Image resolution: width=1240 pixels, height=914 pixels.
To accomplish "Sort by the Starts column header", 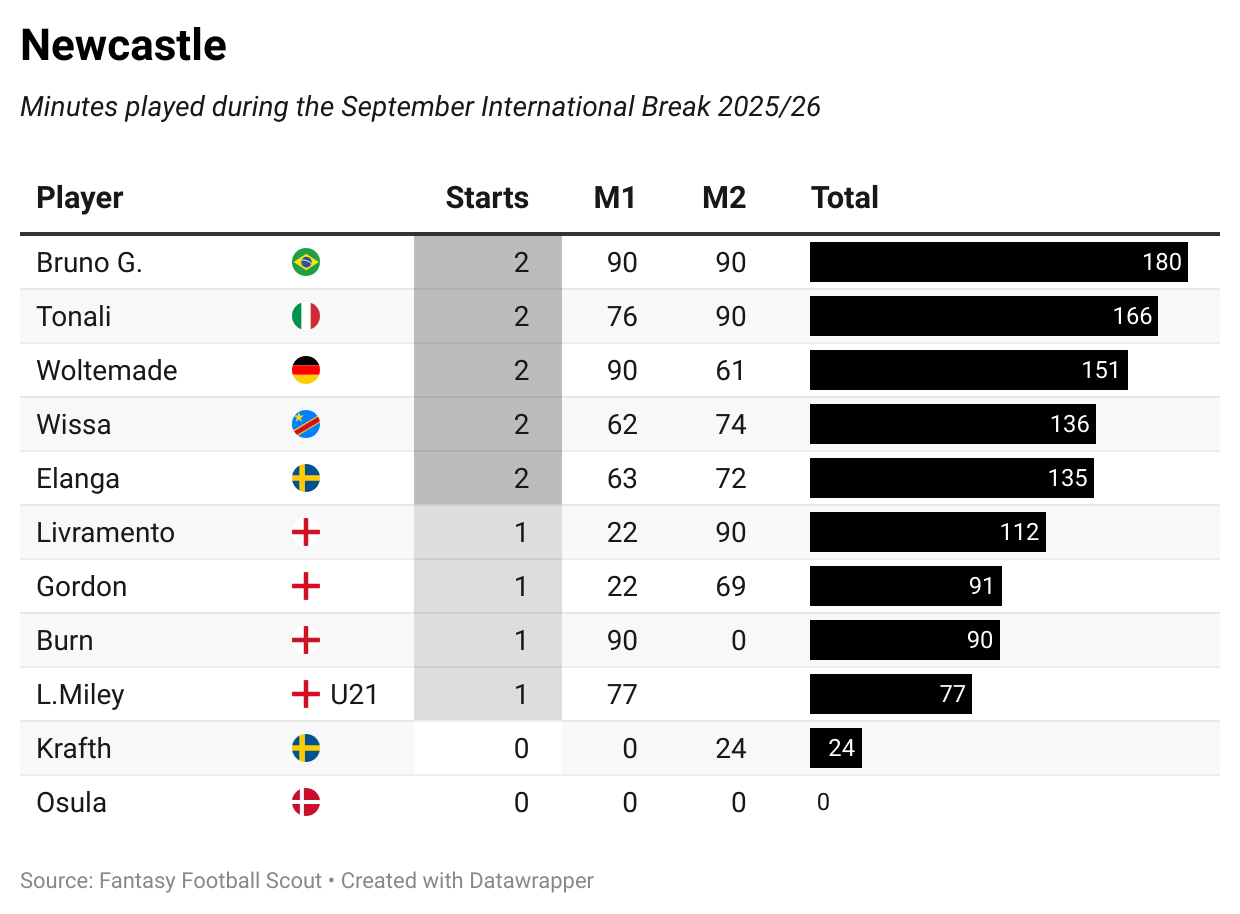I will click(x=487, y=198).
